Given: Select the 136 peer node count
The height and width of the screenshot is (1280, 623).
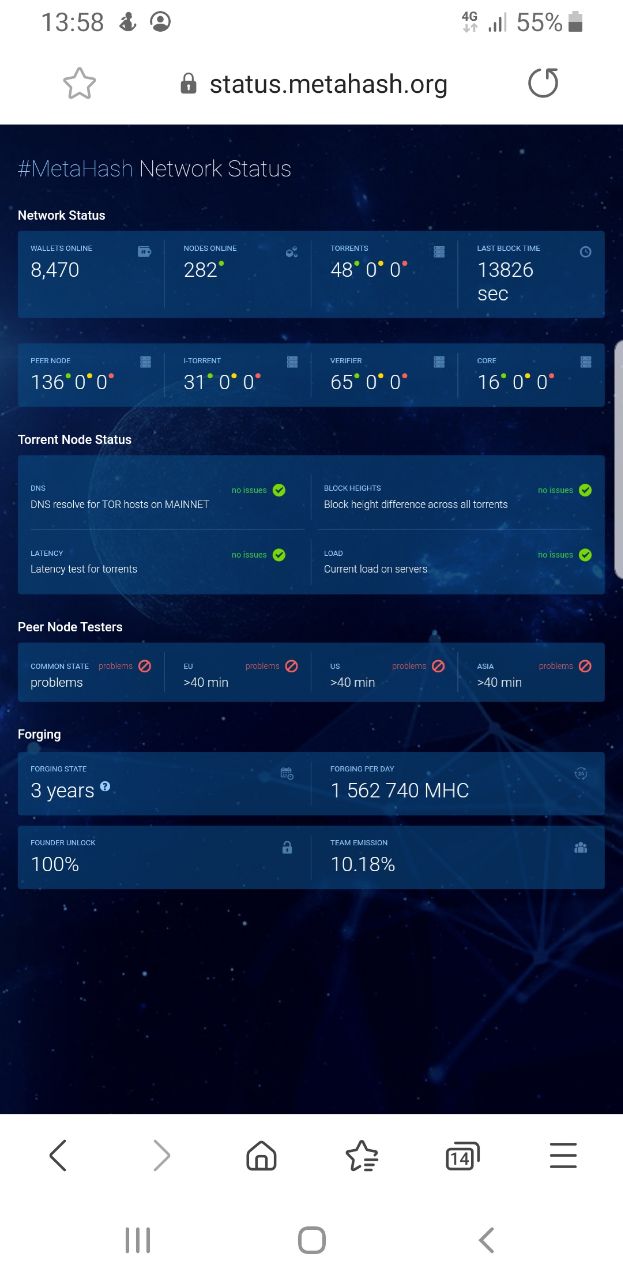Looking at the screenshot, I should [47, 382].
